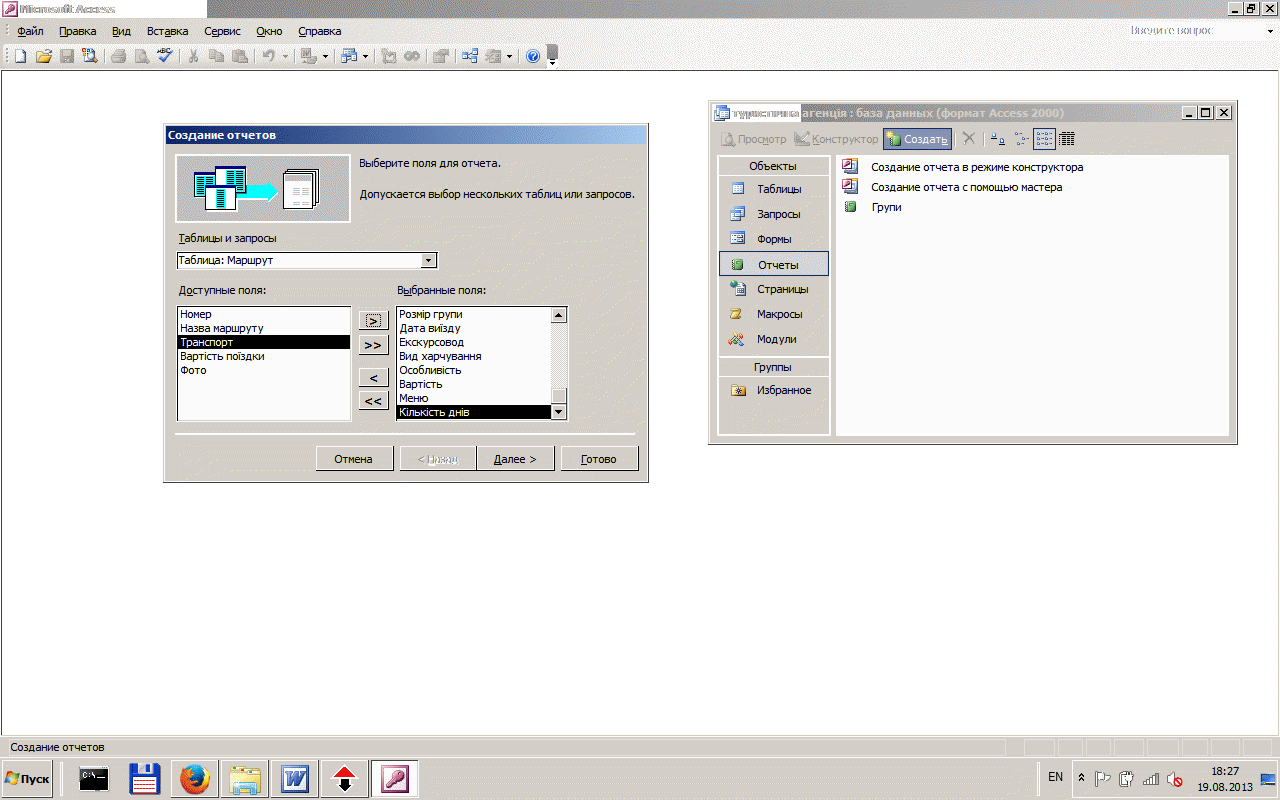Launch Firefox from the taskbar
The height and width of the screenshot is (800, 1280).
[x=195, y=778]
